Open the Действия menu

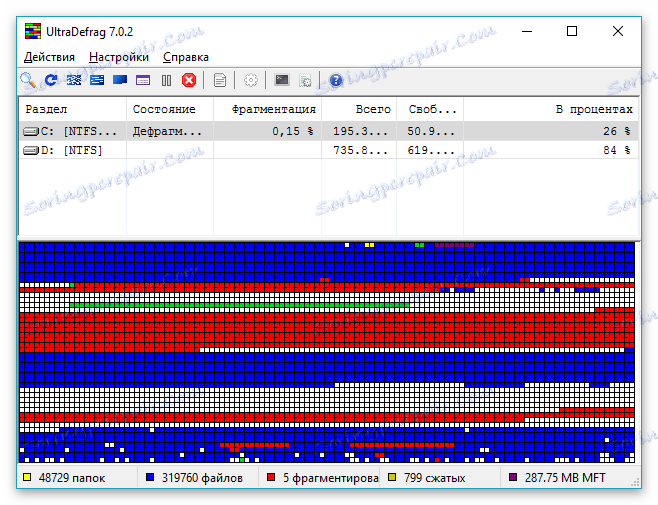[x=49, y=57]
